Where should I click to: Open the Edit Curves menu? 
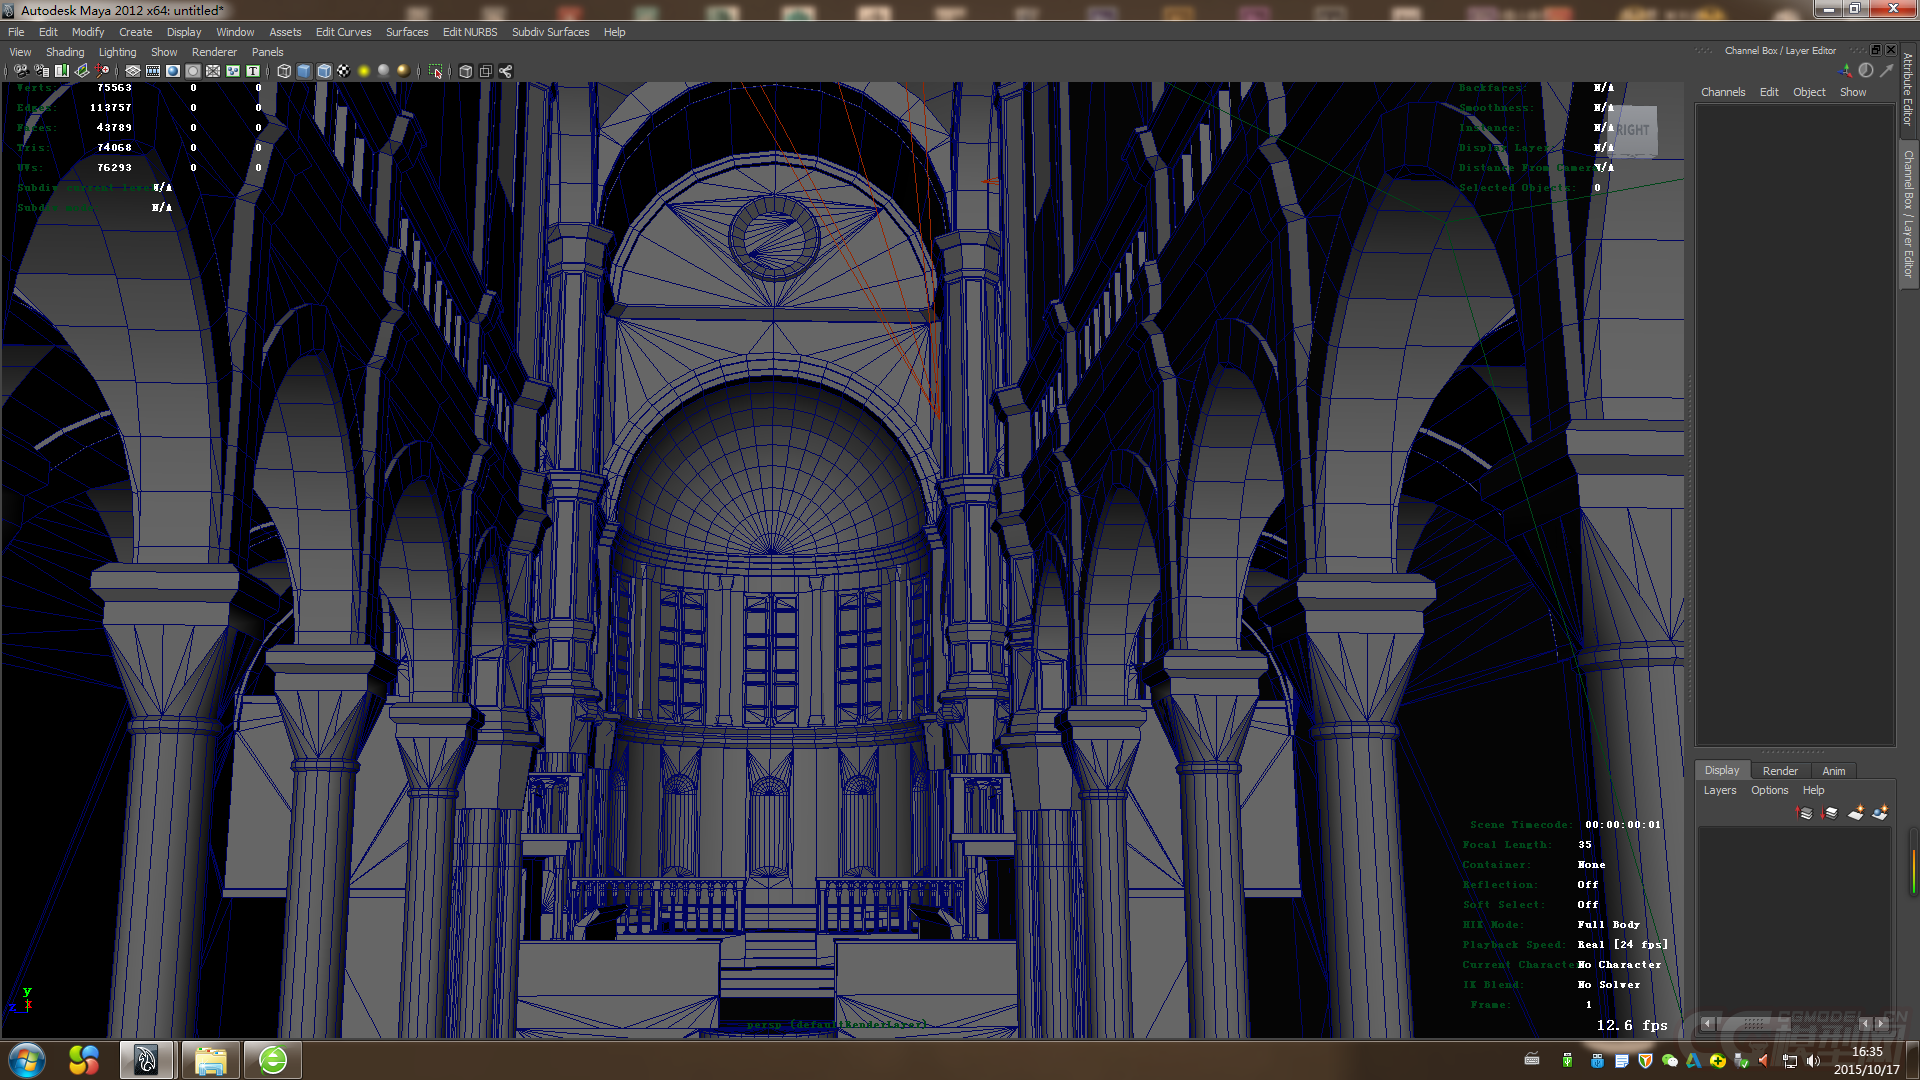[343, 32]
